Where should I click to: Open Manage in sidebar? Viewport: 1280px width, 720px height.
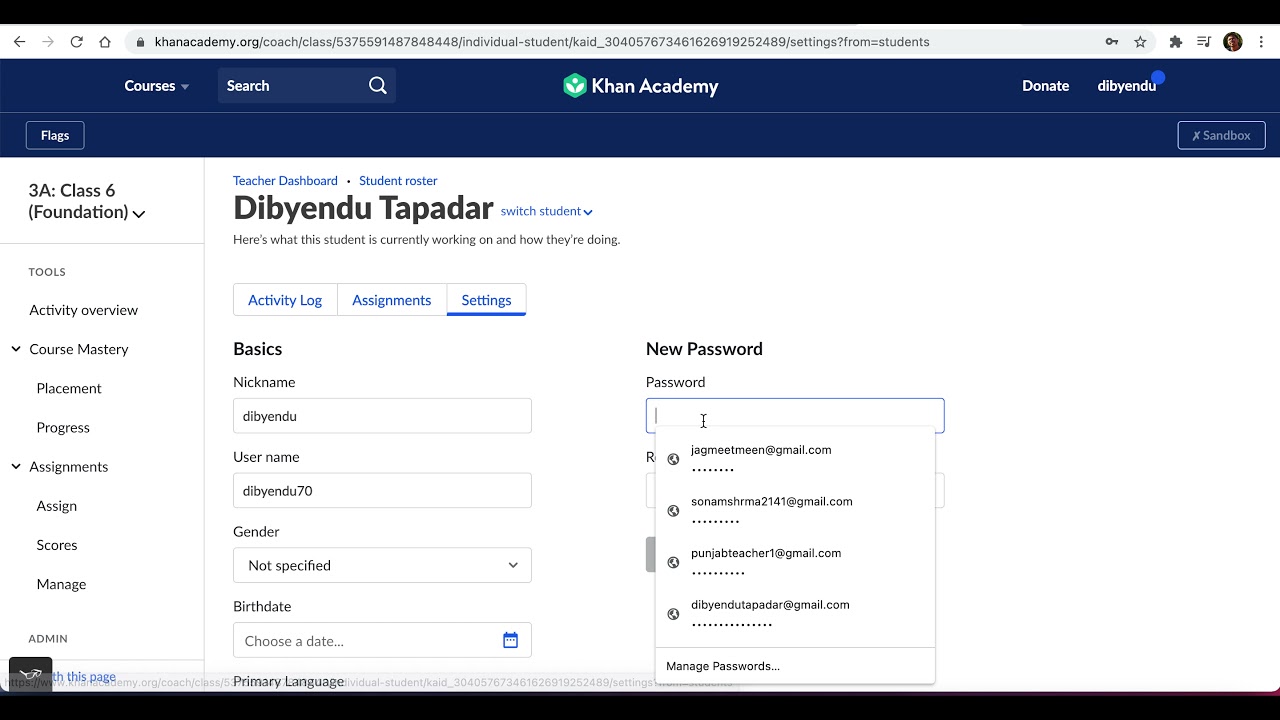coord(61,584)
